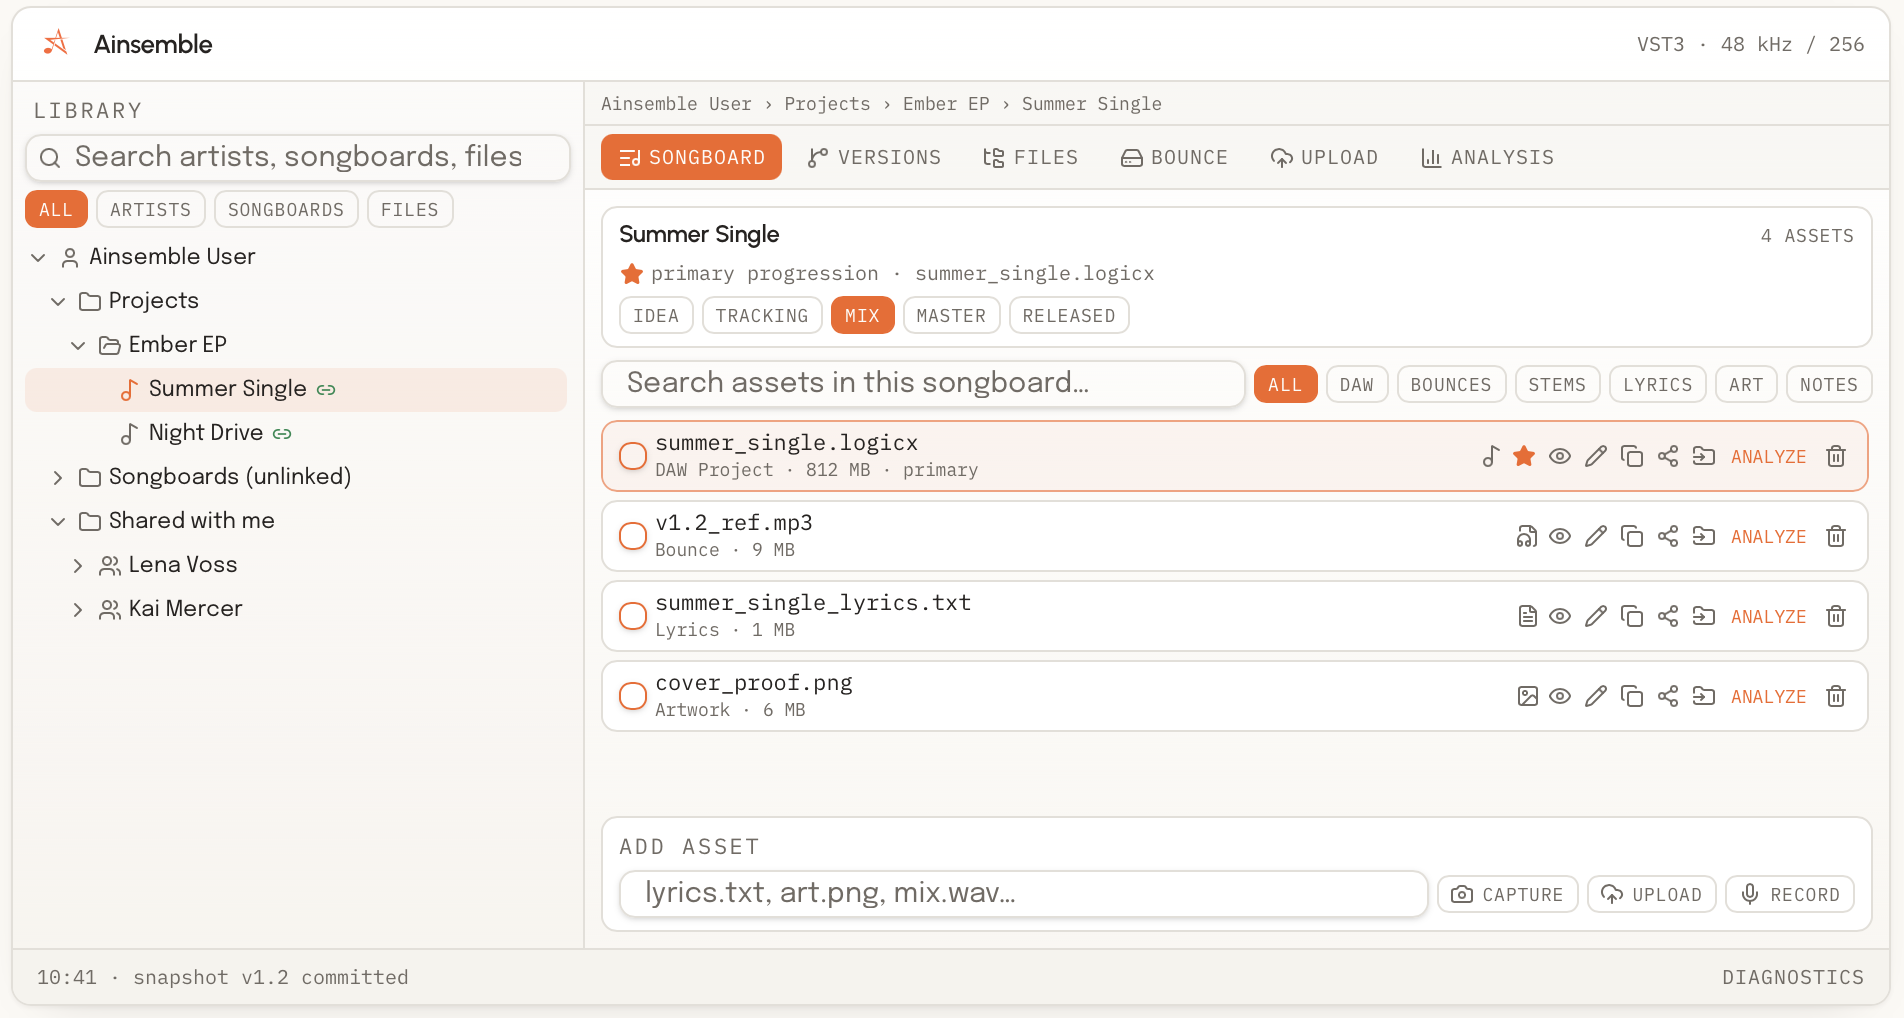The height and width of the screenshot is (1018, 1904).
Task: Expand the Songboards (unlinked) folder
Action: point(58,478)
